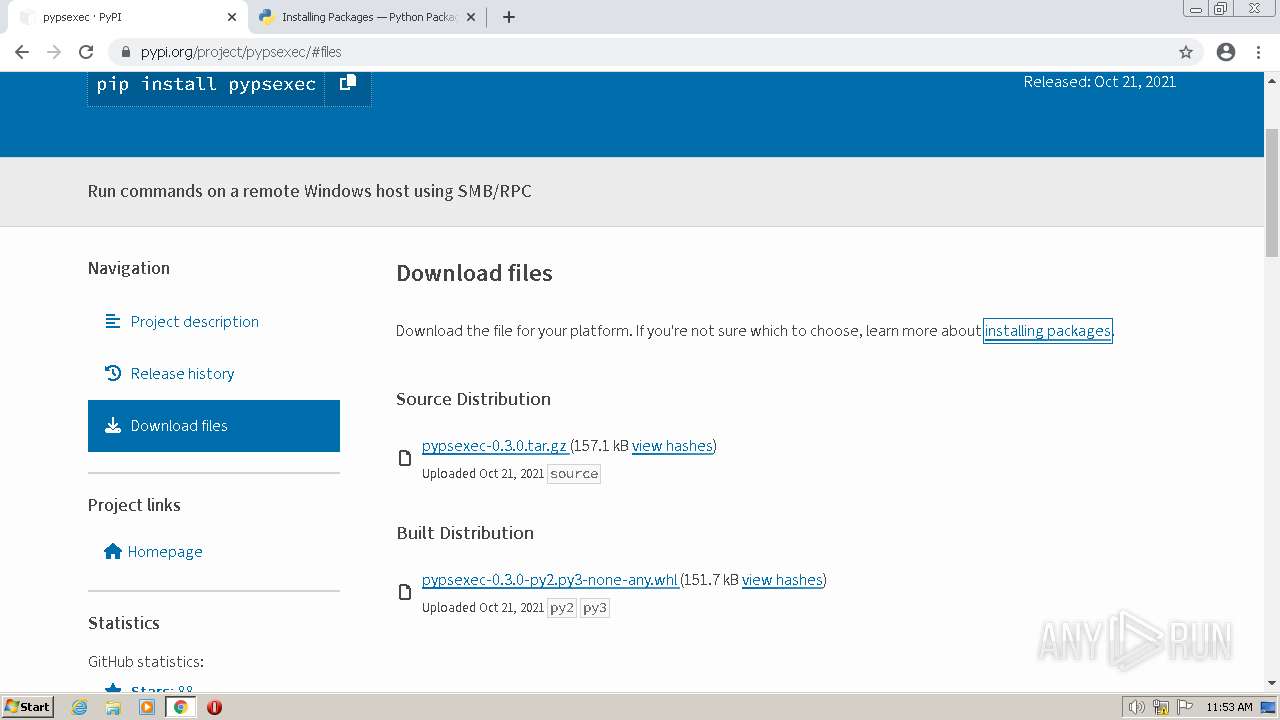Open the Homepage project link
This screenshot has height=720, width=1280.
[165, 551]
